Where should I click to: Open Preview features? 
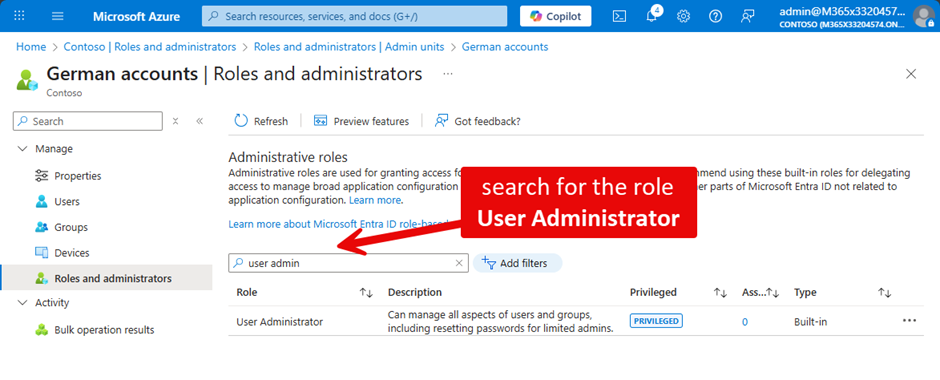(361, 121)
